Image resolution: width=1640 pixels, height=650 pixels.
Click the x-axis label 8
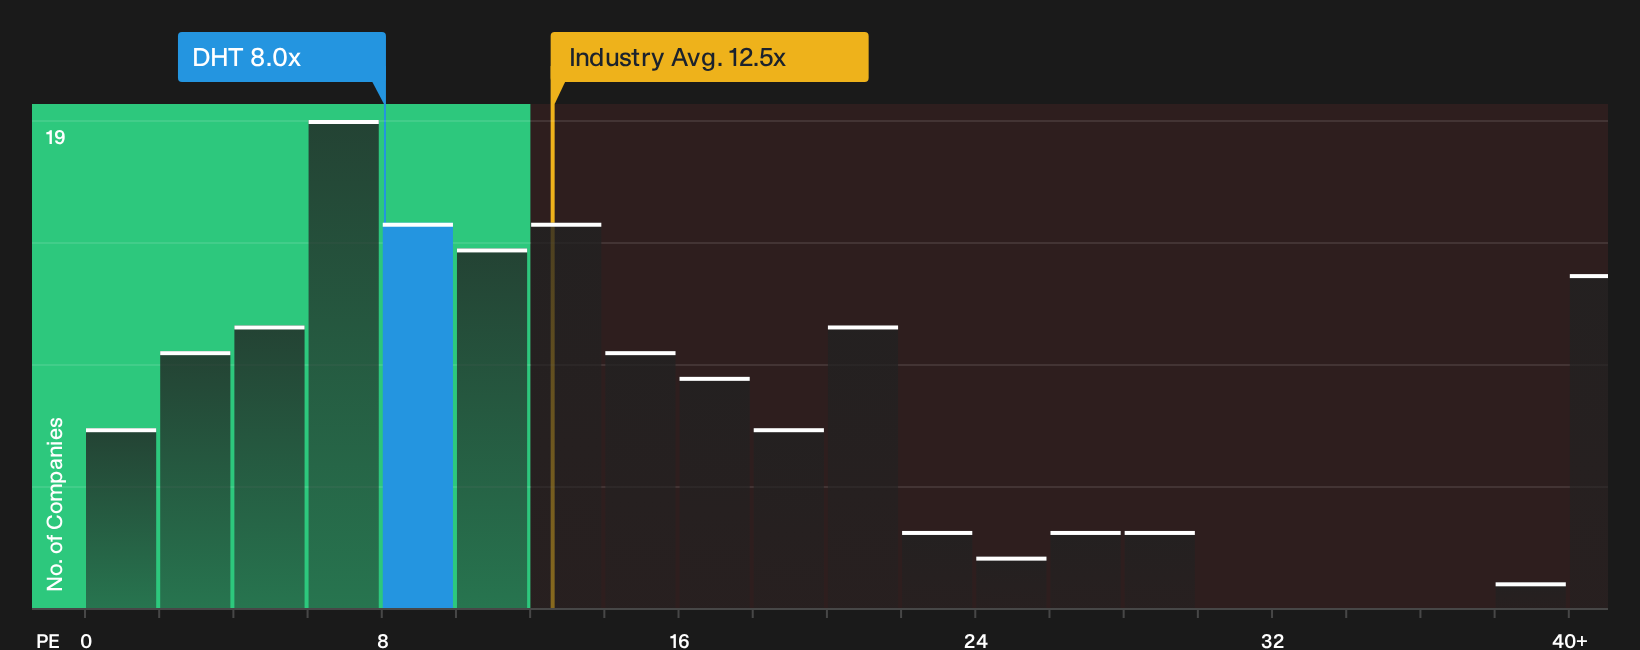coord(382,640)
